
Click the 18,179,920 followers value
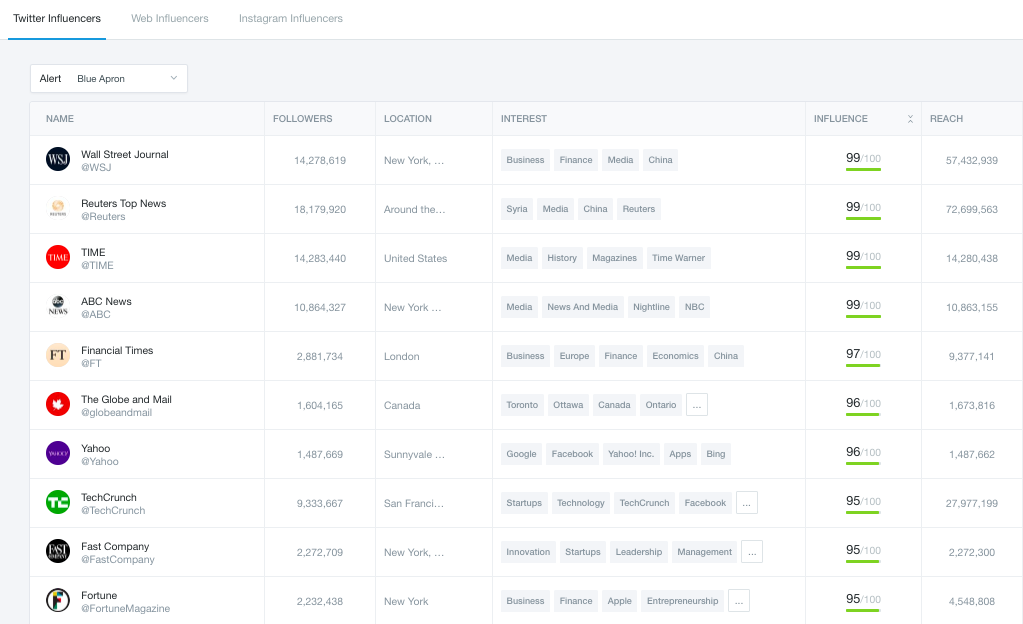(x=320, y=210)
